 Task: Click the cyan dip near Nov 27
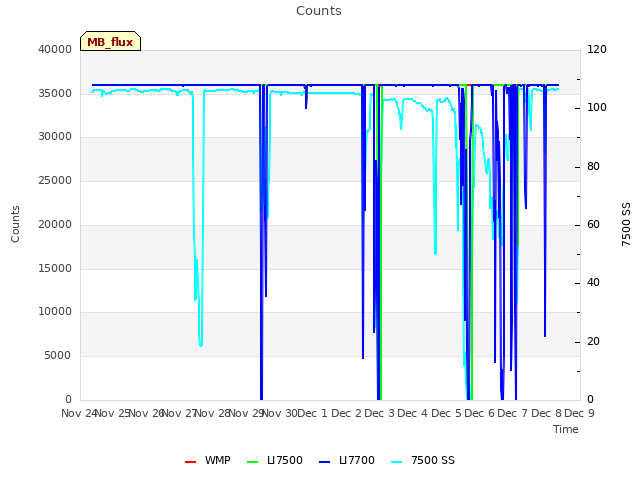[x=200, y=345]
